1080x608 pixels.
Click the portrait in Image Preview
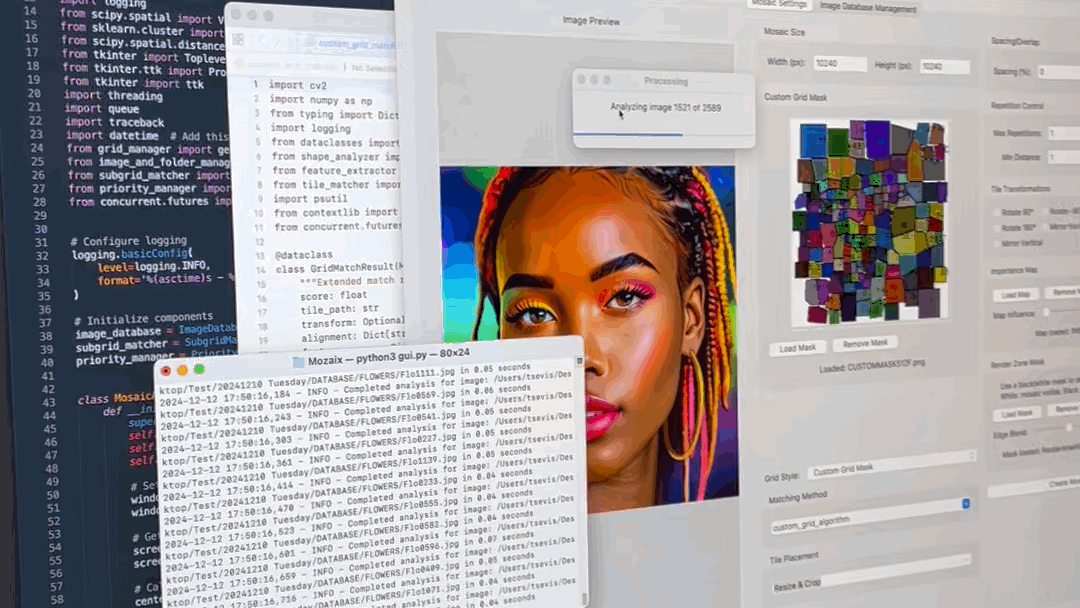(x=589, y=337)
